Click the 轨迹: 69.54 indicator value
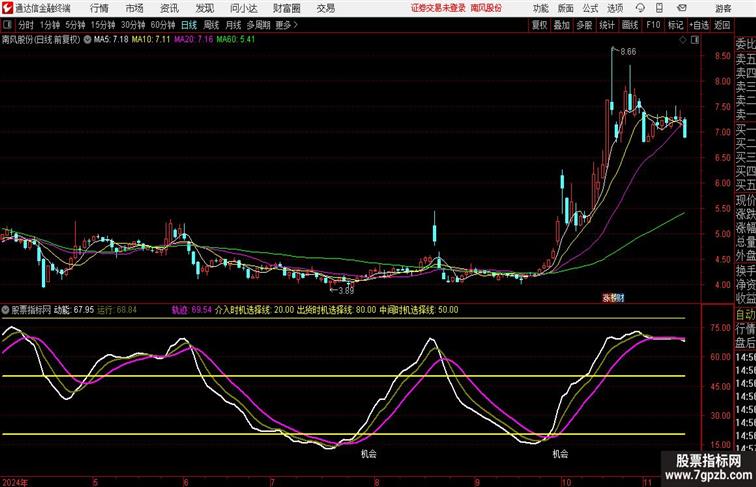 pos(192,310)
